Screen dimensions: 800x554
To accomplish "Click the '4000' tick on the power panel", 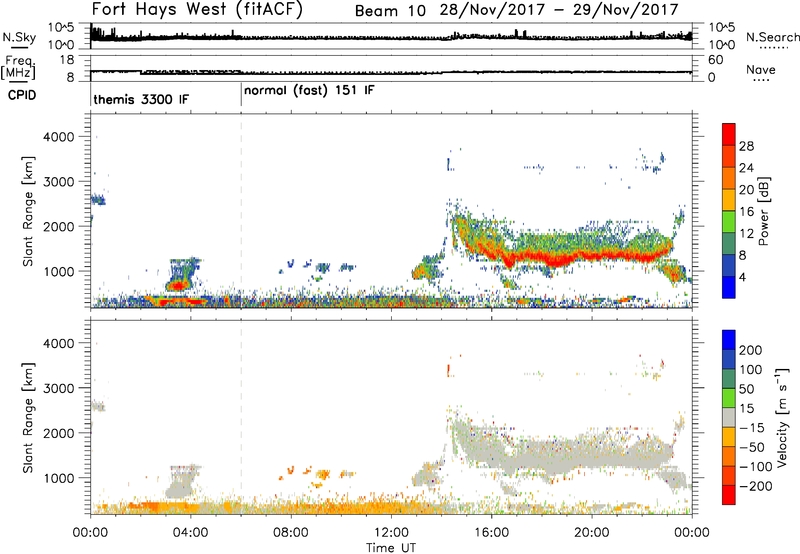I will coord(58,137).
